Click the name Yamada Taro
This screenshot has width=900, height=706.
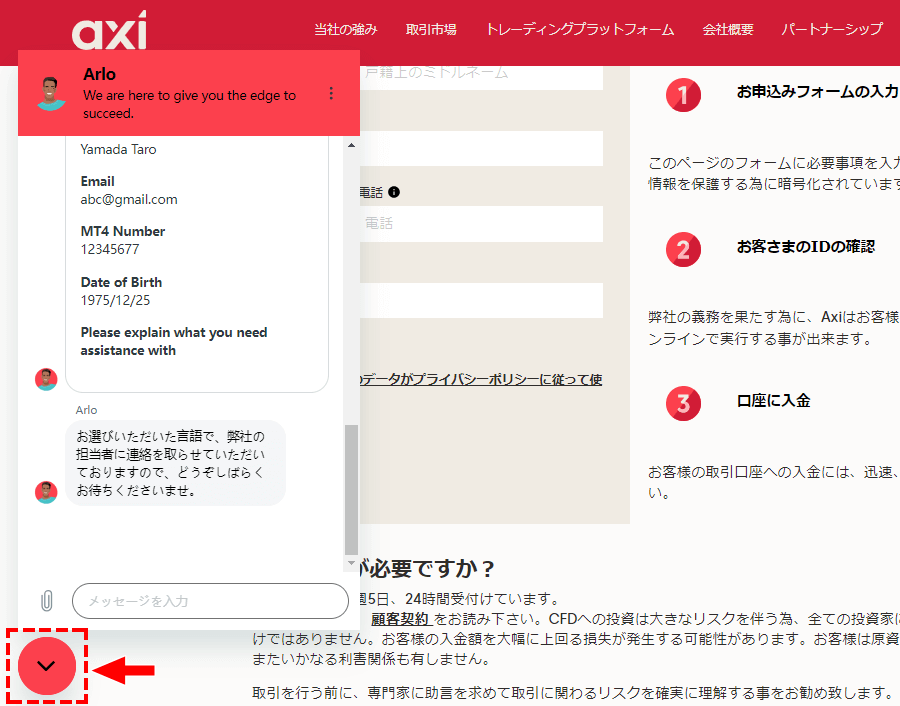click(x=118, y=149)
